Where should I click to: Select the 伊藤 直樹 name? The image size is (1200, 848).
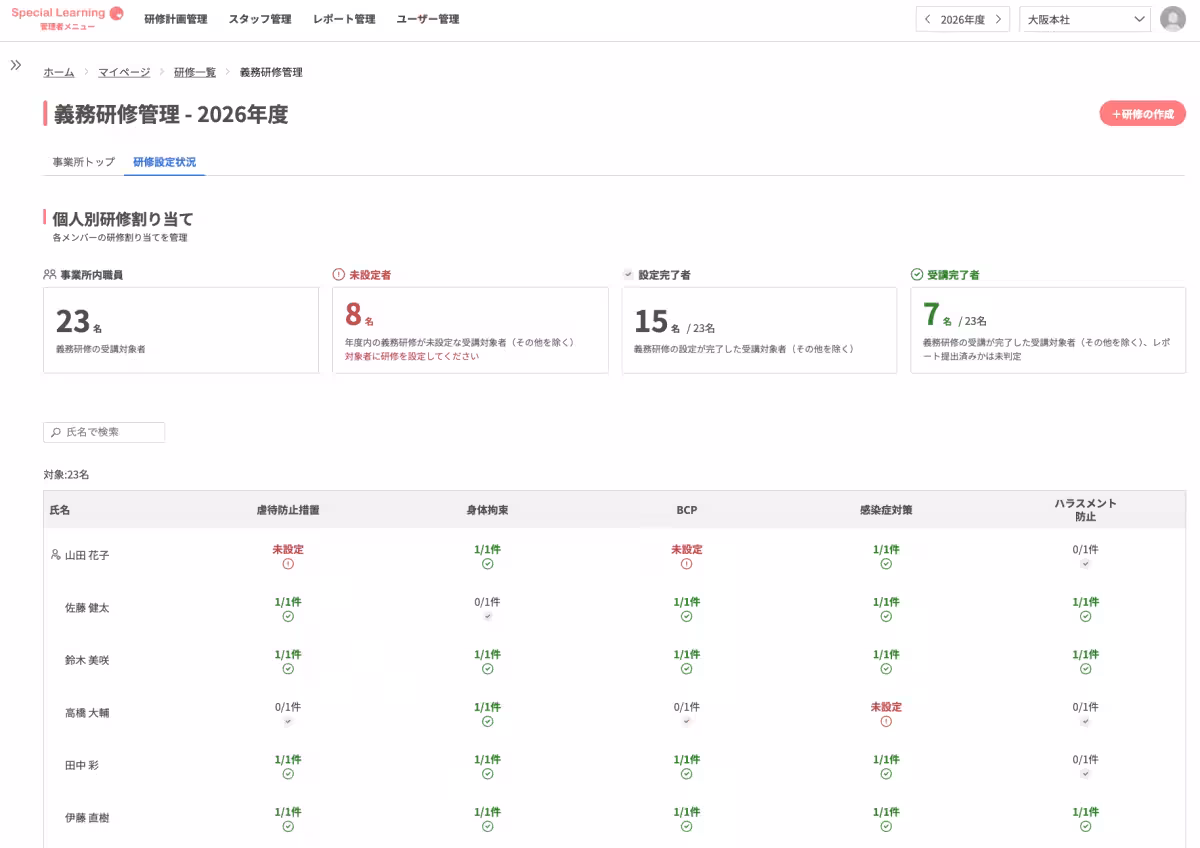click(x=87, y=818)
